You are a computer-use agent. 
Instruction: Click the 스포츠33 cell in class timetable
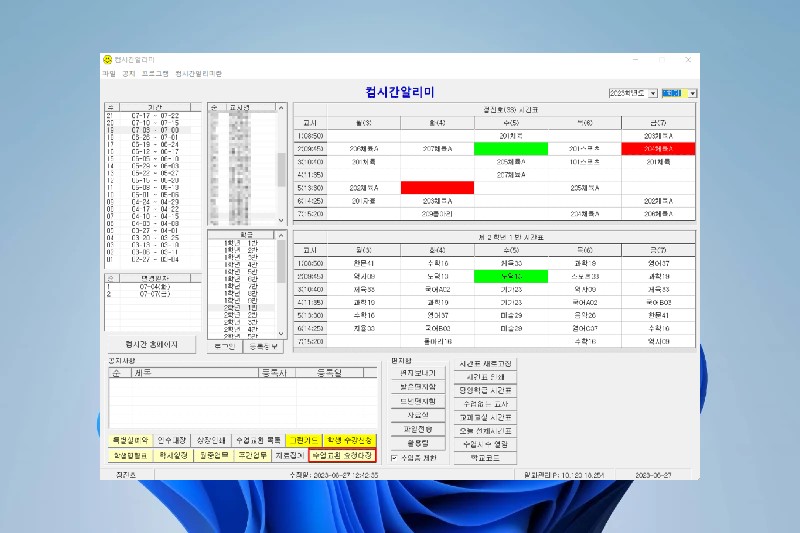pyautogui.click(x=585, y=276)
